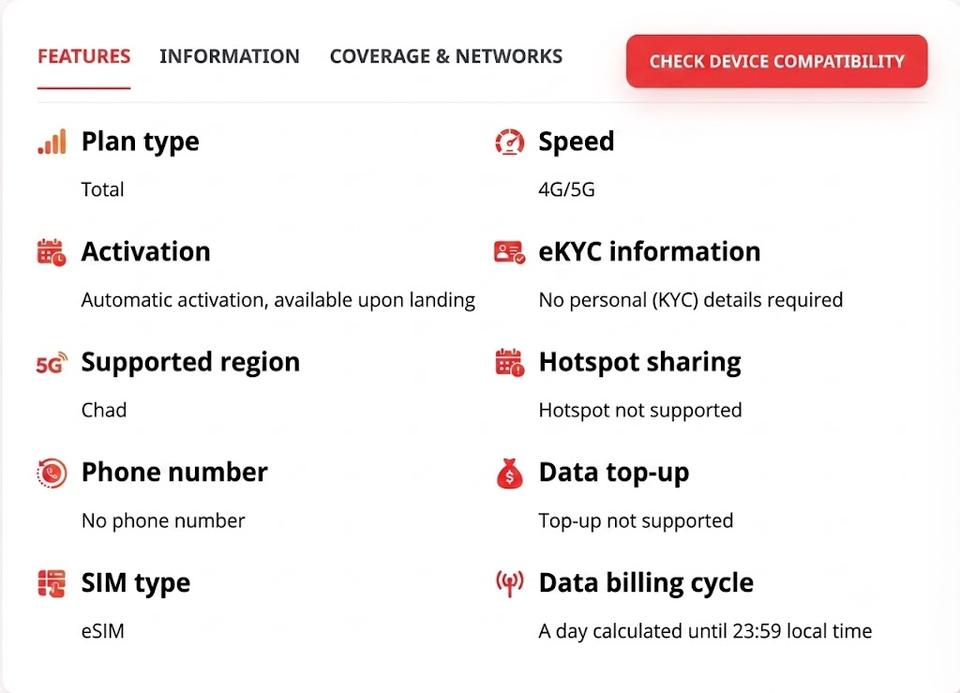This screenshot has height=693, width=960.
Task: Click the ID card icon for eKYC information
Action: coord(509,252)
